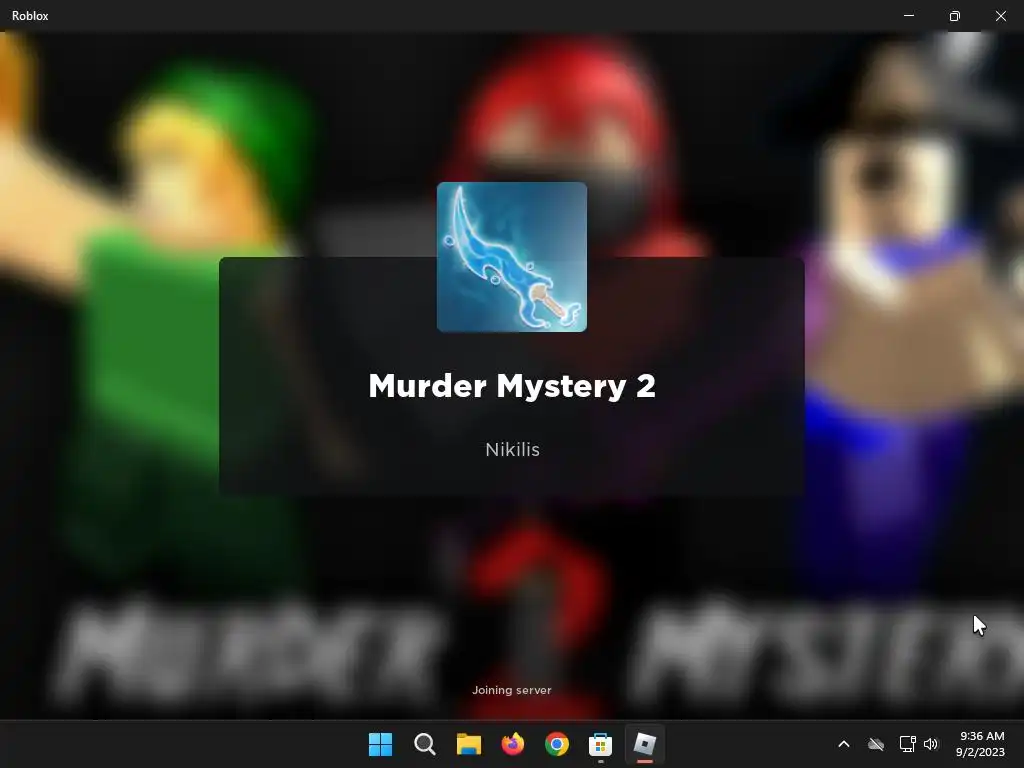Click the OneDrive cloud tray icon
The height and width of the screenshot is (768, 1024).
click(x=876, y=744)
